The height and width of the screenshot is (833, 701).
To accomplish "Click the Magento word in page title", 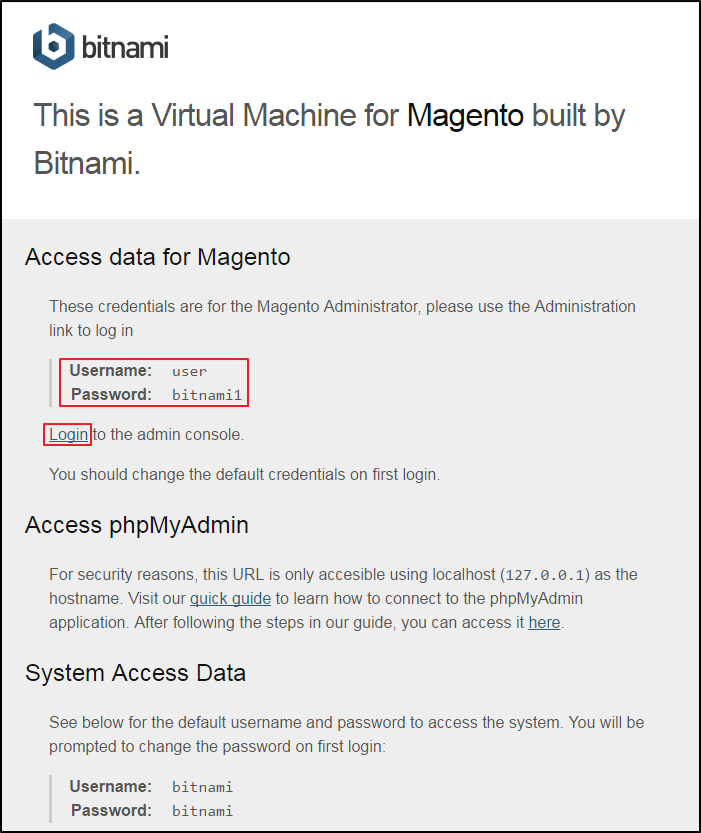I will [x=465, y=115].
